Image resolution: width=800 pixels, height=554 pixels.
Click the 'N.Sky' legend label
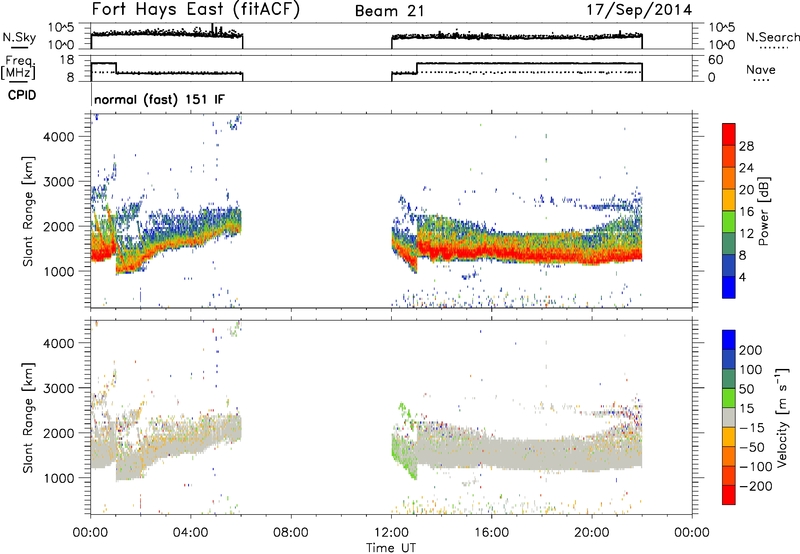point(19,37)
